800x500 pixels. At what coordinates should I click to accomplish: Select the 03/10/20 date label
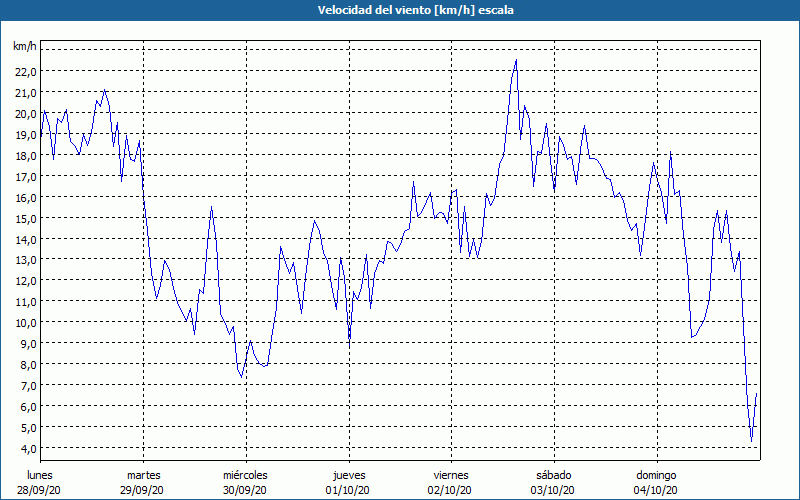click(553, 490)
